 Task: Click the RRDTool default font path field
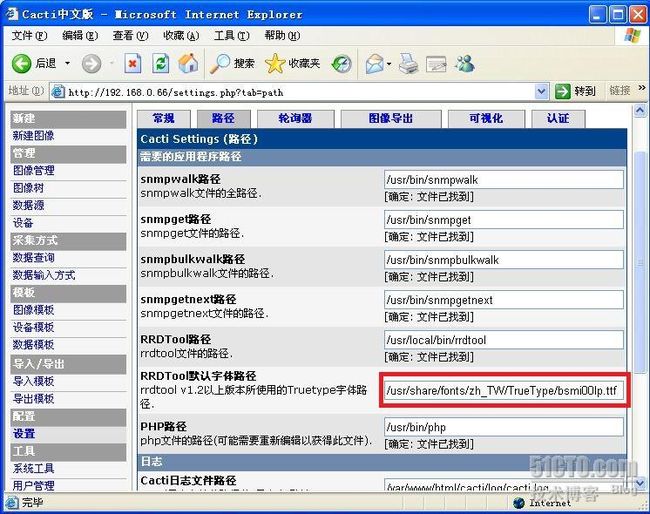point(504,390)
